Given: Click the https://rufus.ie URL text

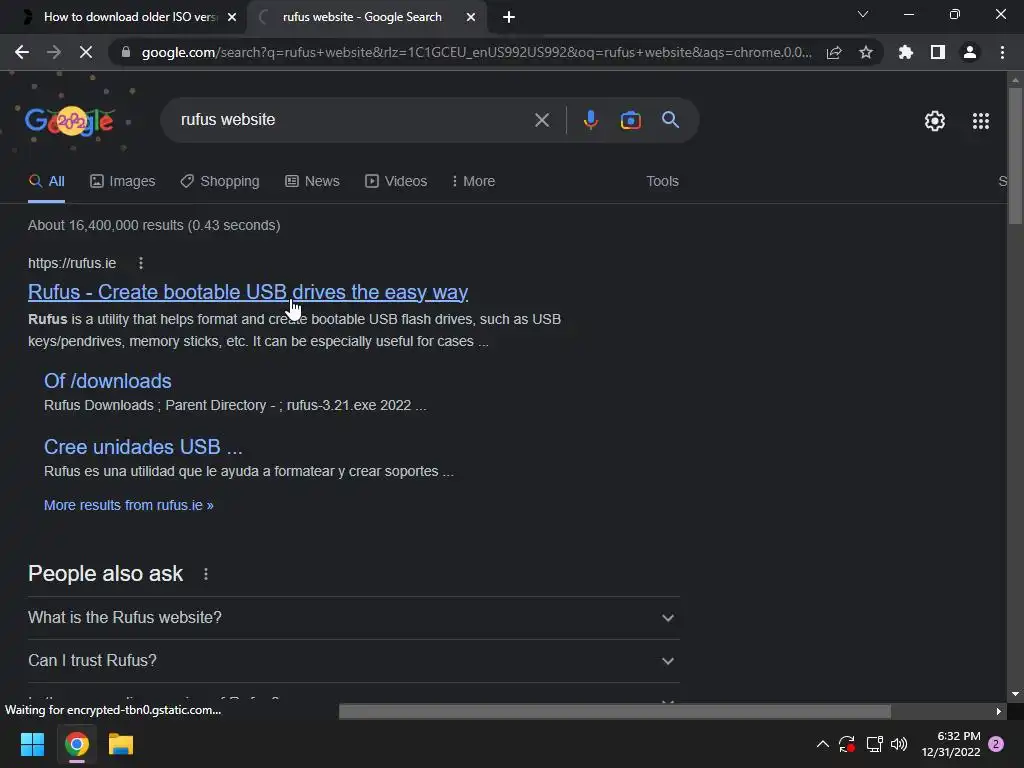Looking at the screenshot, I should [72, 263].
